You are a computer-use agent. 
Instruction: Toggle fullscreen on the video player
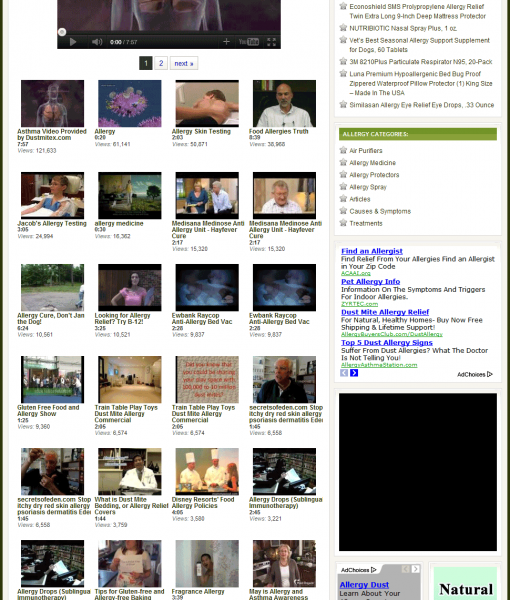pyautogui.click(x=271, y=42)
